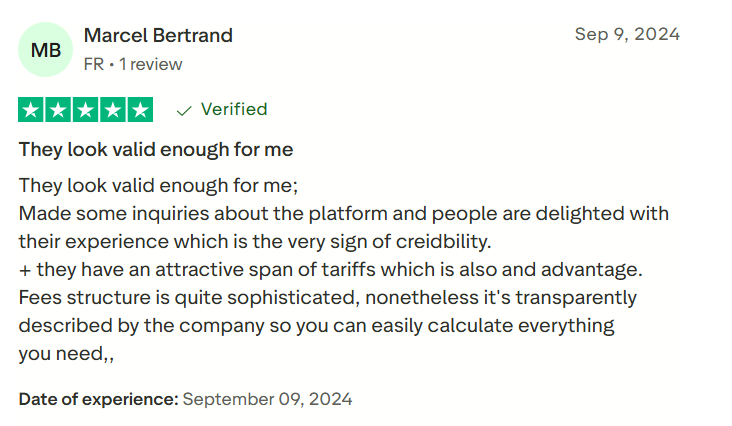Click the green Verified label text
The width and height of the screenshot is (732, 426).
(x=234, y=109)
